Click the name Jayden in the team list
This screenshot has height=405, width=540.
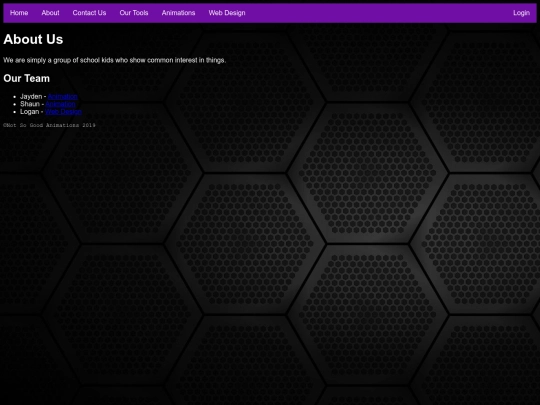(31, 96)
